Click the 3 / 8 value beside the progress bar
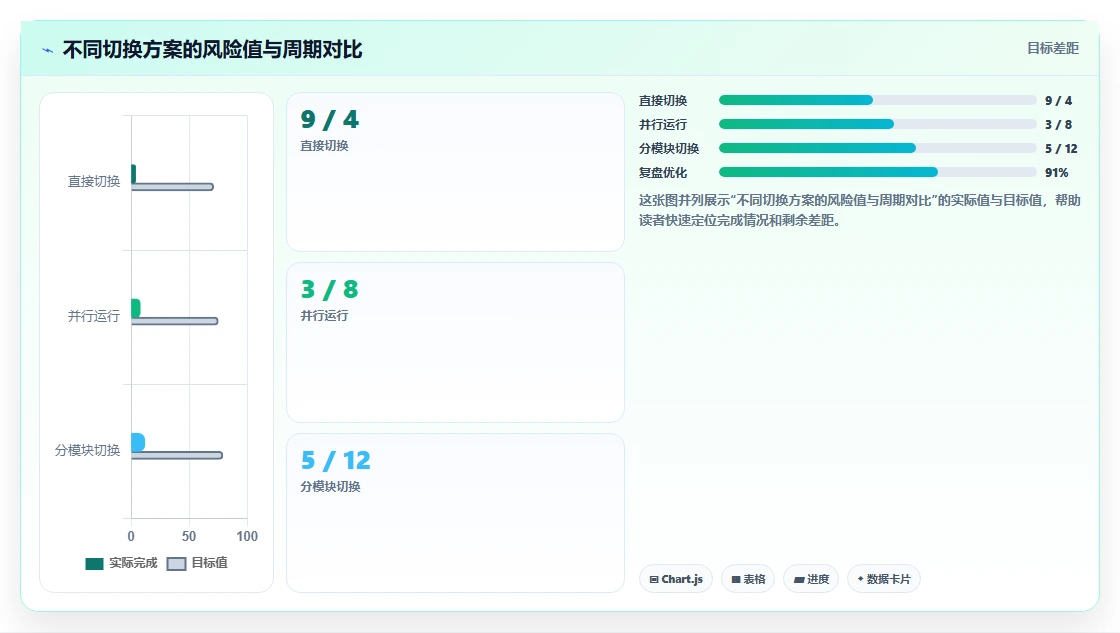The image size is (1120, 633). click(x=1058, y=124)
